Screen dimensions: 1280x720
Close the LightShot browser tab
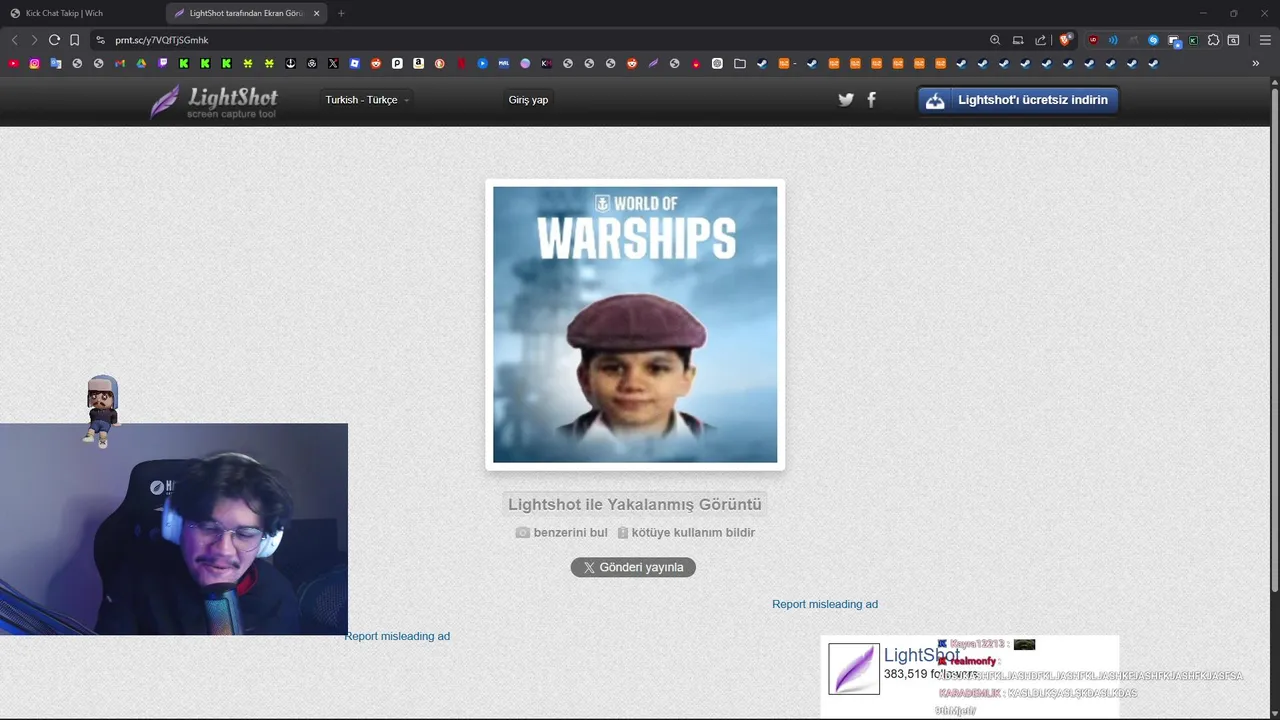click(318, 13)
